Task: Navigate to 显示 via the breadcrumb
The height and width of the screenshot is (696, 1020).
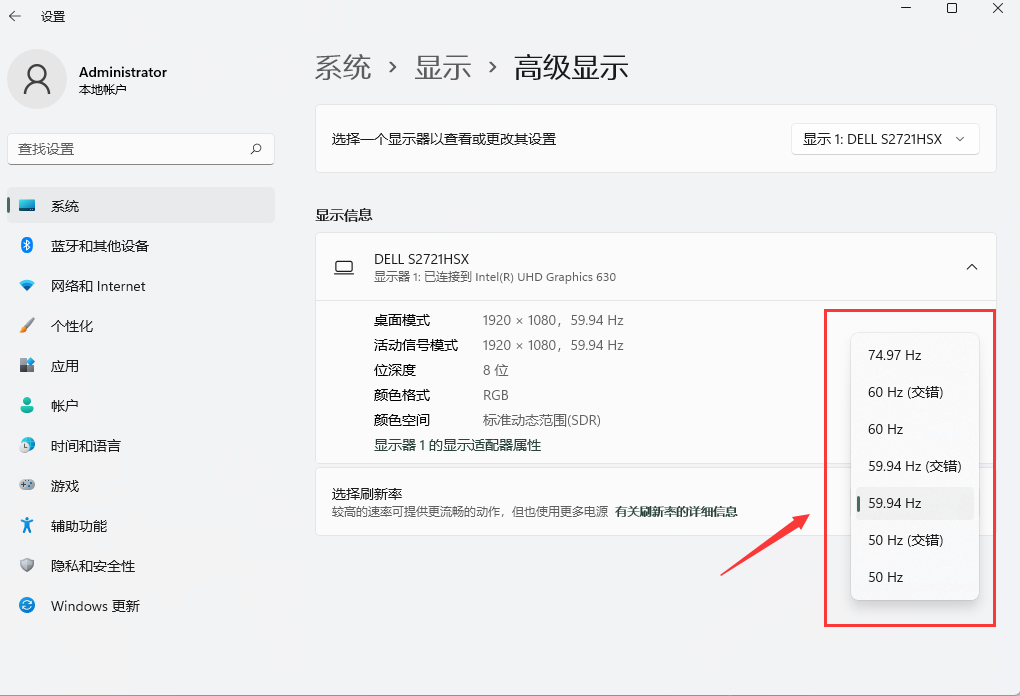Action: pyautogui.click(x=443, y=67)
